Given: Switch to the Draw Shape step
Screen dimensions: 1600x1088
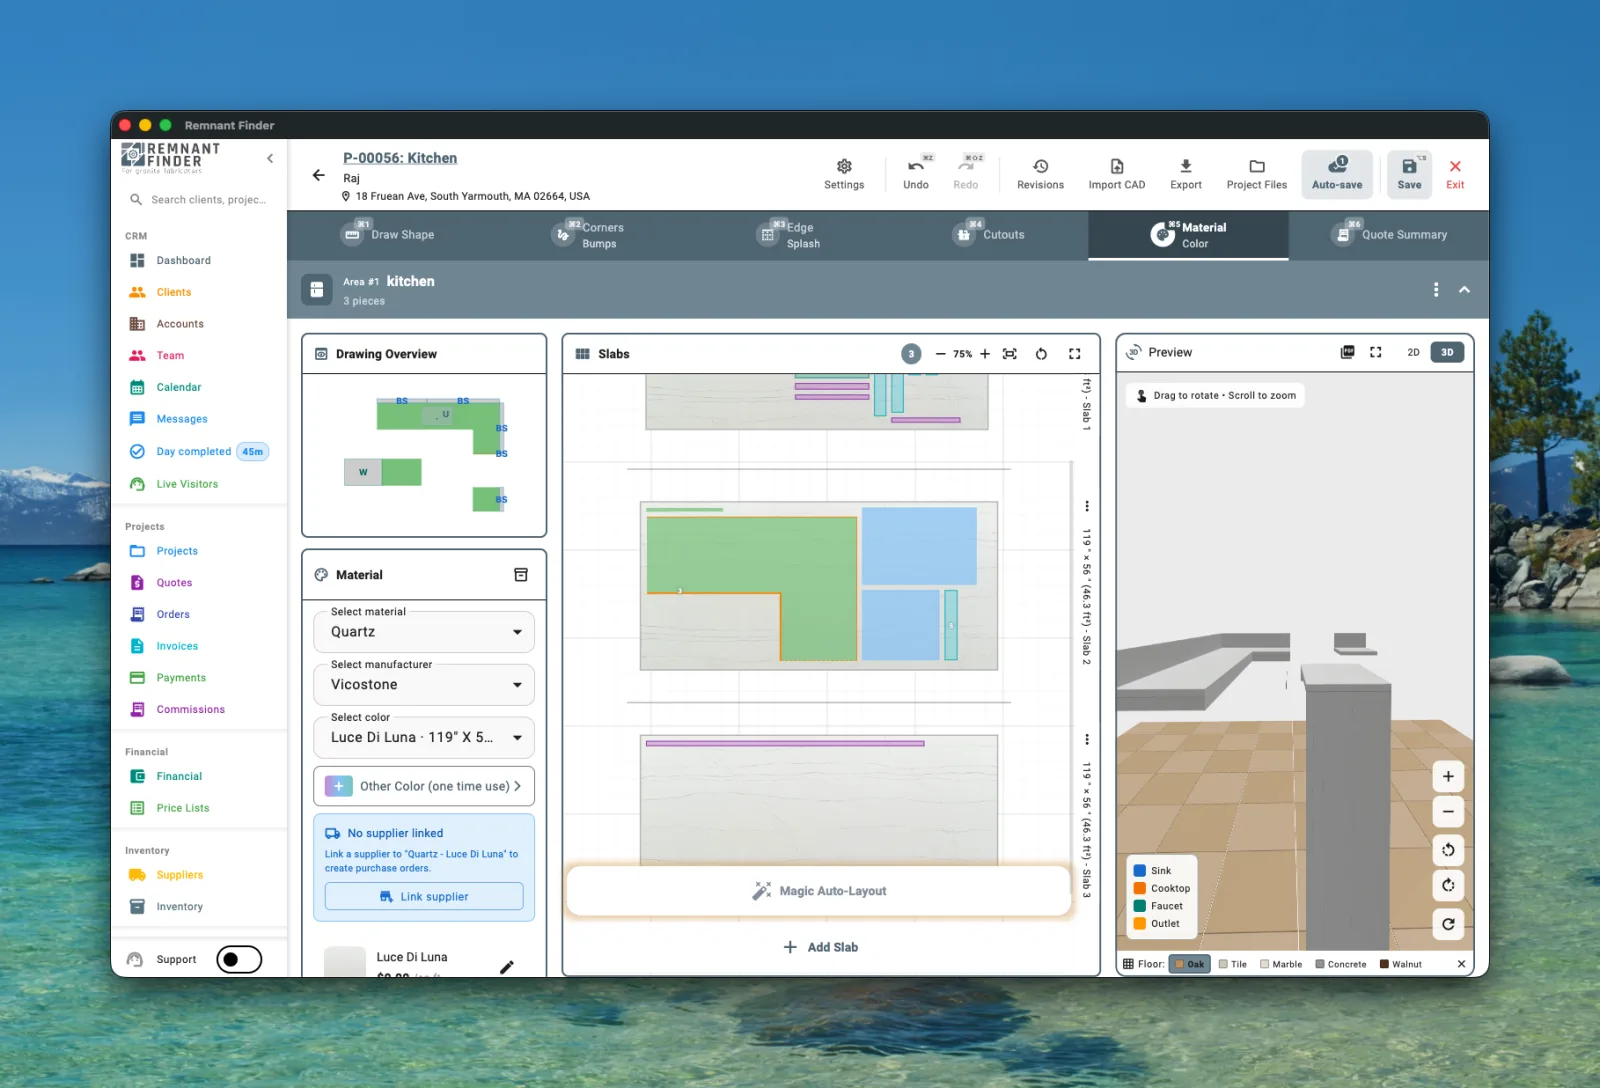Looking at the screenshot, I should (388, 235).
